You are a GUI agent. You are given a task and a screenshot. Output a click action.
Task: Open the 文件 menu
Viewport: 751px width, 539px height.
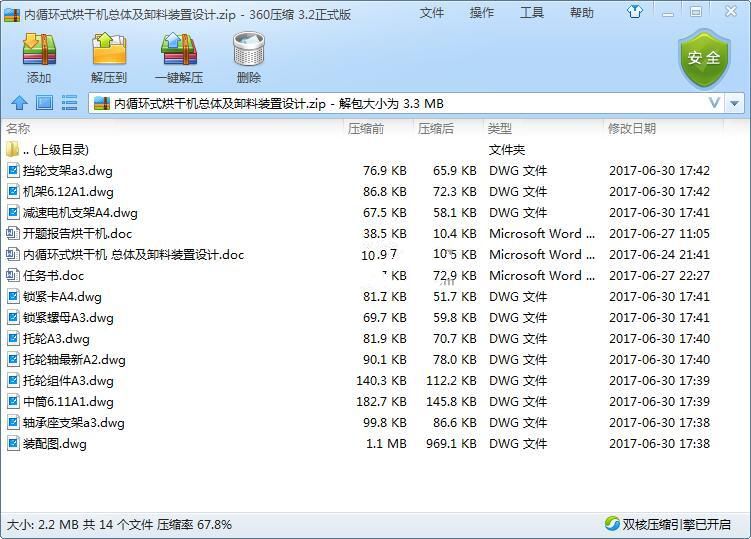tap(432, 13)
